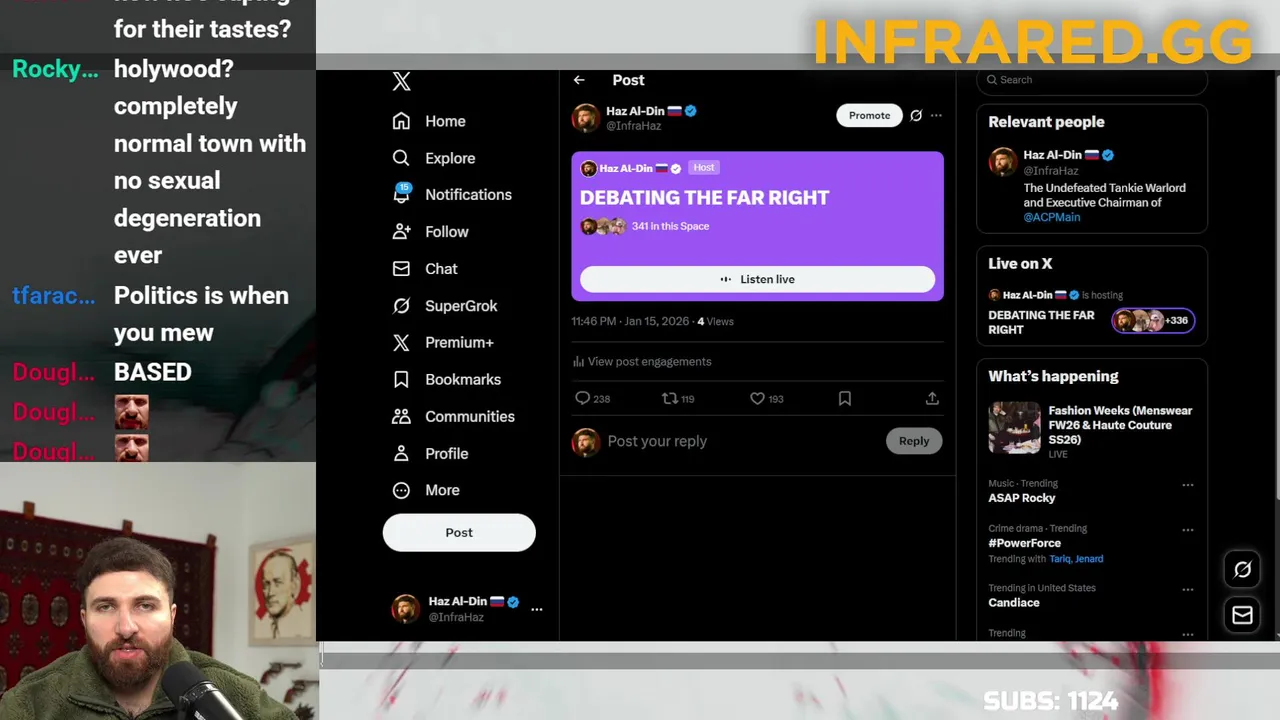Click the floating Grok button on the right edge
Screen dimensions: 1280x720
(1242, 570)
